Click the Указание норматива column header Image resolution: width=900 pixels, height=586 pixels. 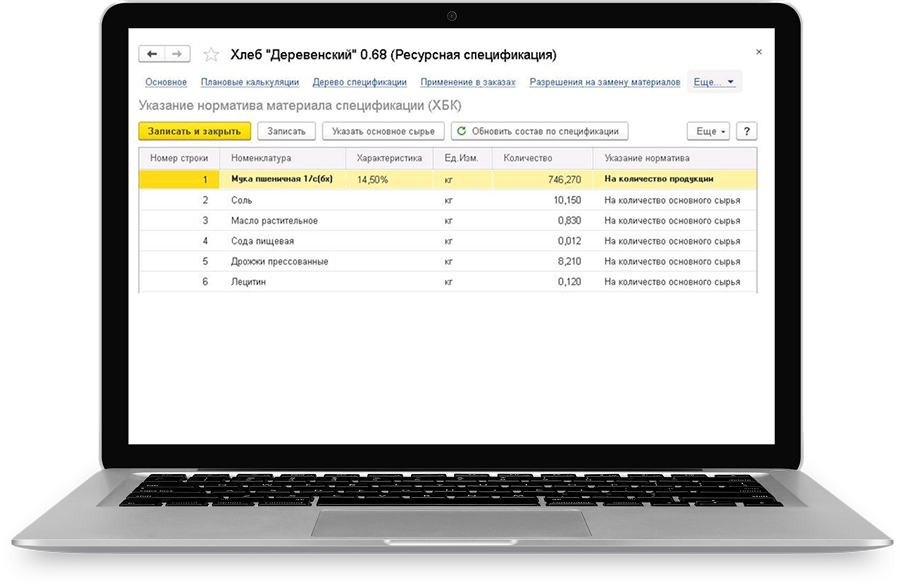[x=674, y=158]
